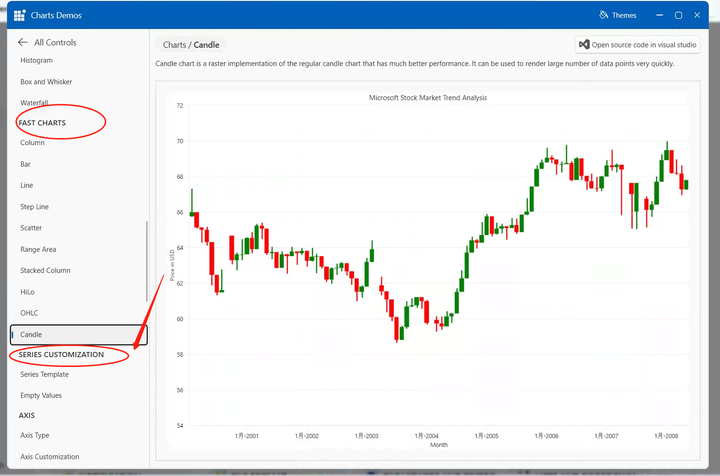Click the 54 value on the Y axis
The image size is (720, 476).
tap(180, 426)
